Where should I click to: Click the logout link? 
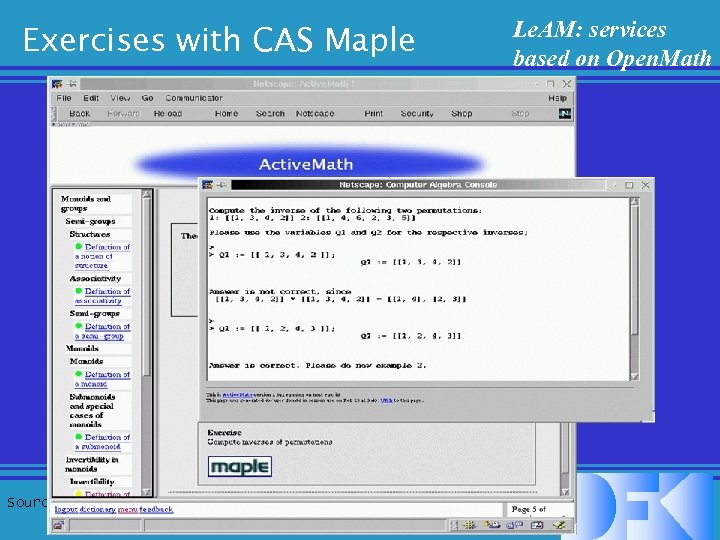point(66,509)
